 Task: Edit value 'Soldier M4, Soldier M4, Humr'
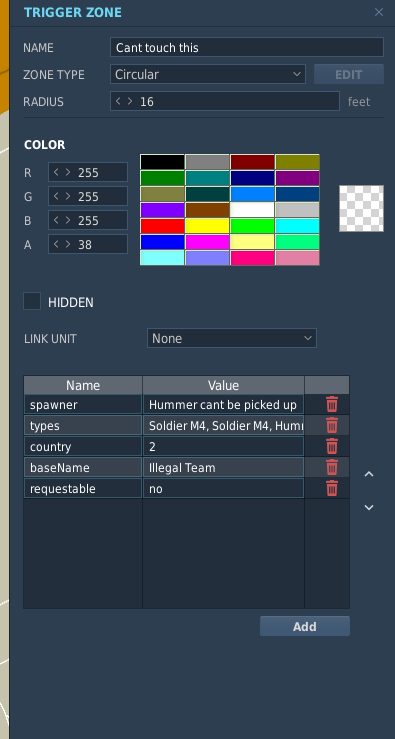click(223, 425)
